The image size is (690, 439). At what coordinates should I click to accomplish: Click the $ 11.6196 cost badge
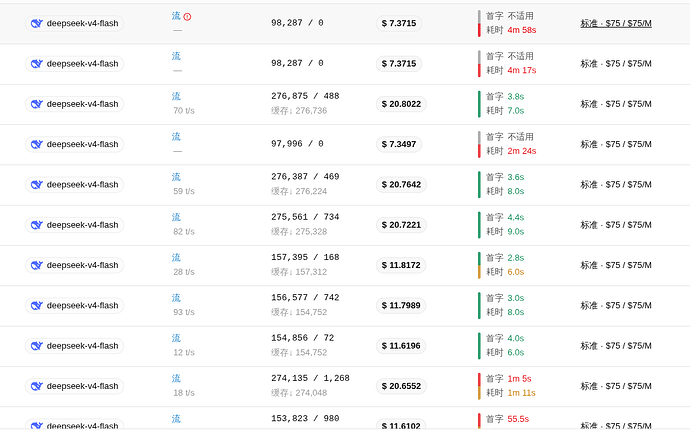tap(401, 346)
